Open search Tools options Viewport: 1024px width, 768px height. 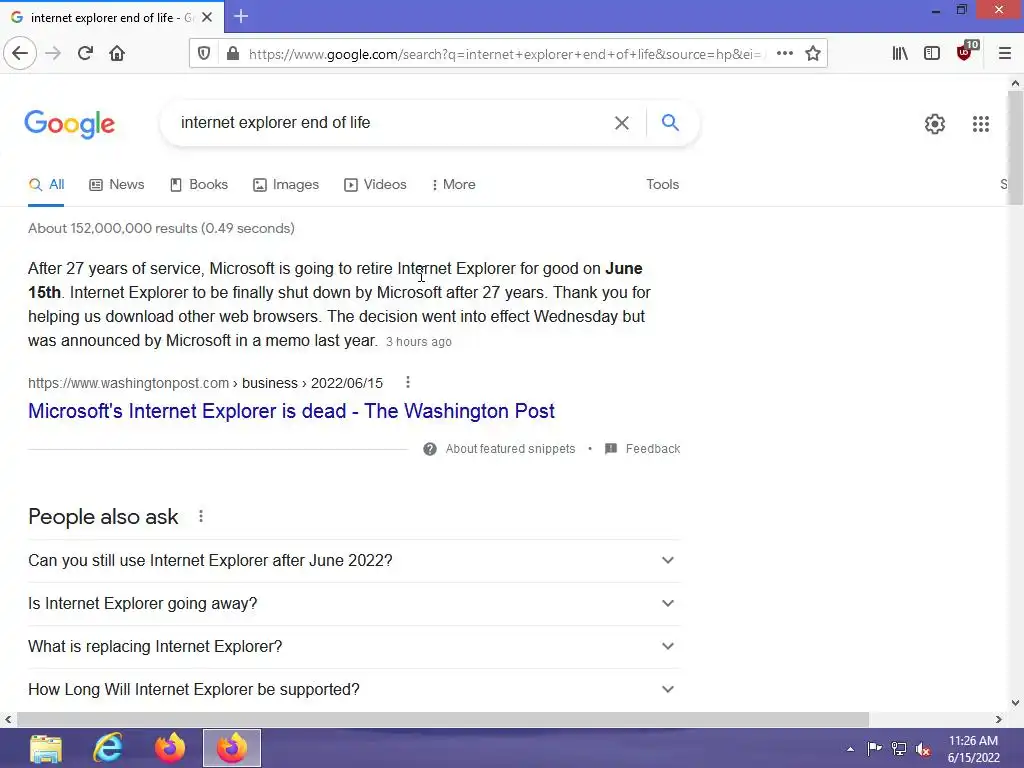pos(662,185)
